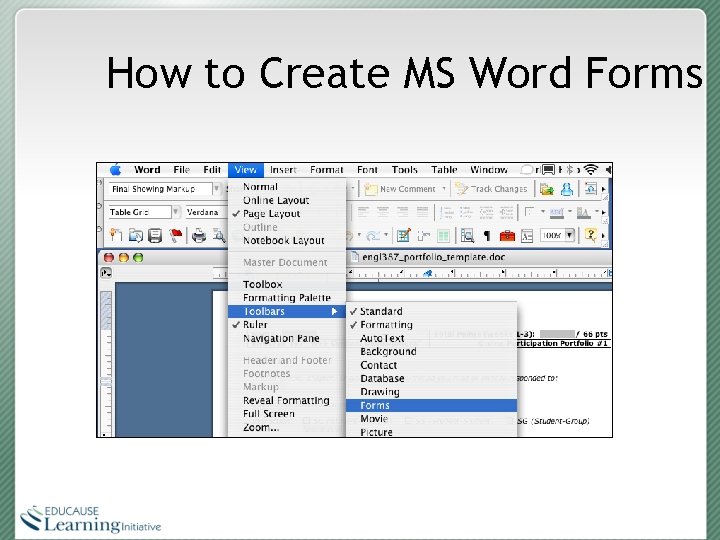Click the red Flag for Follow Up icon
720x540 pixels.
(176, 235)
